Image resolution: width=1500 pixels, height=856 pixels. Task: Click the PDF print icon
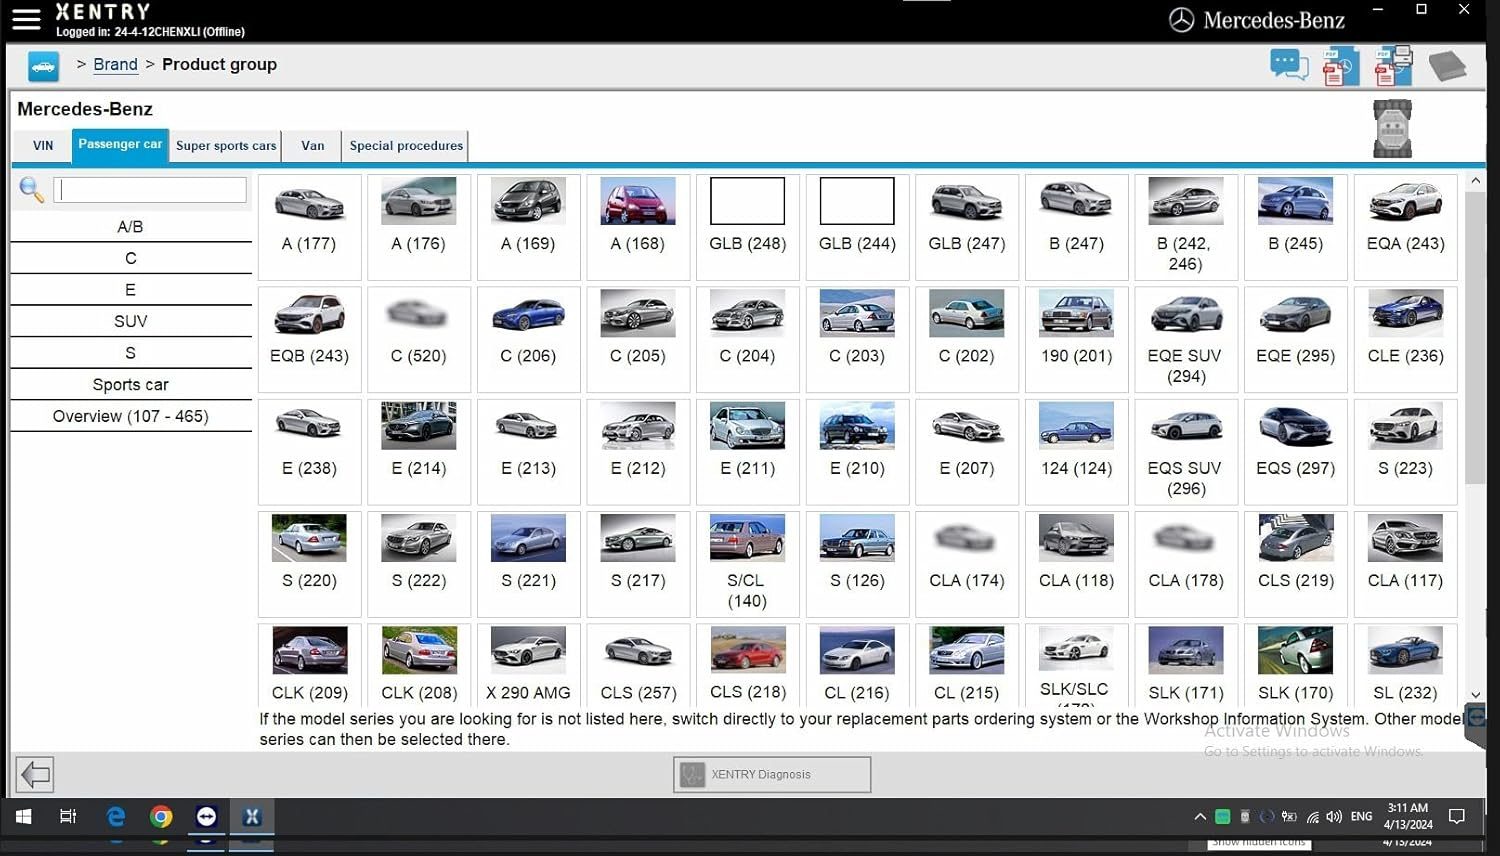(1393, 66)
